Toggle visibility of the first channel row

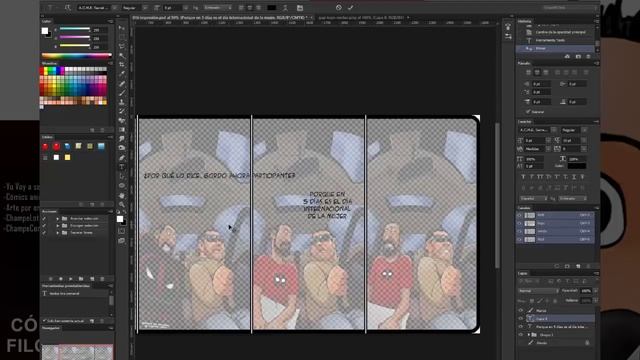click(x=520, y=215)
